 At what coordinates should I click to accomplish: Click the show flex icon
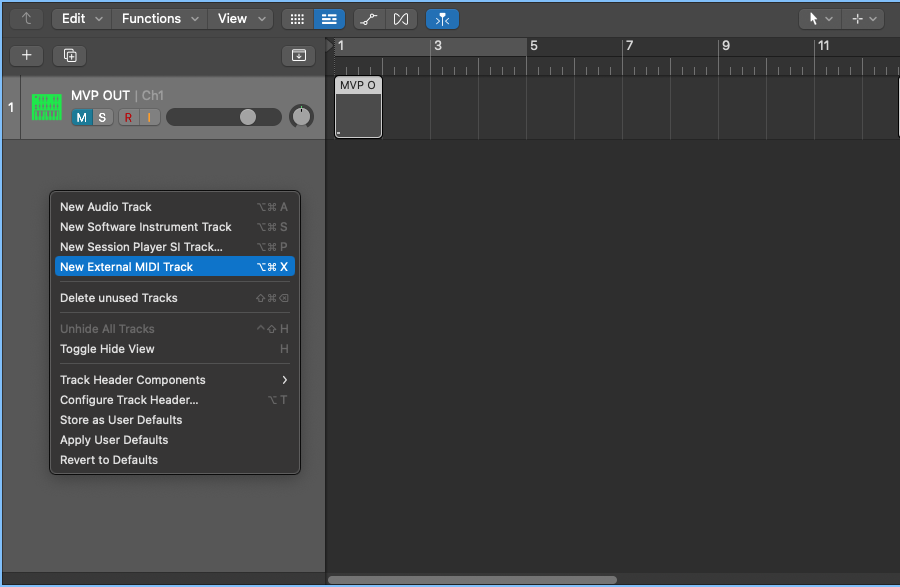tap(401, 19)
